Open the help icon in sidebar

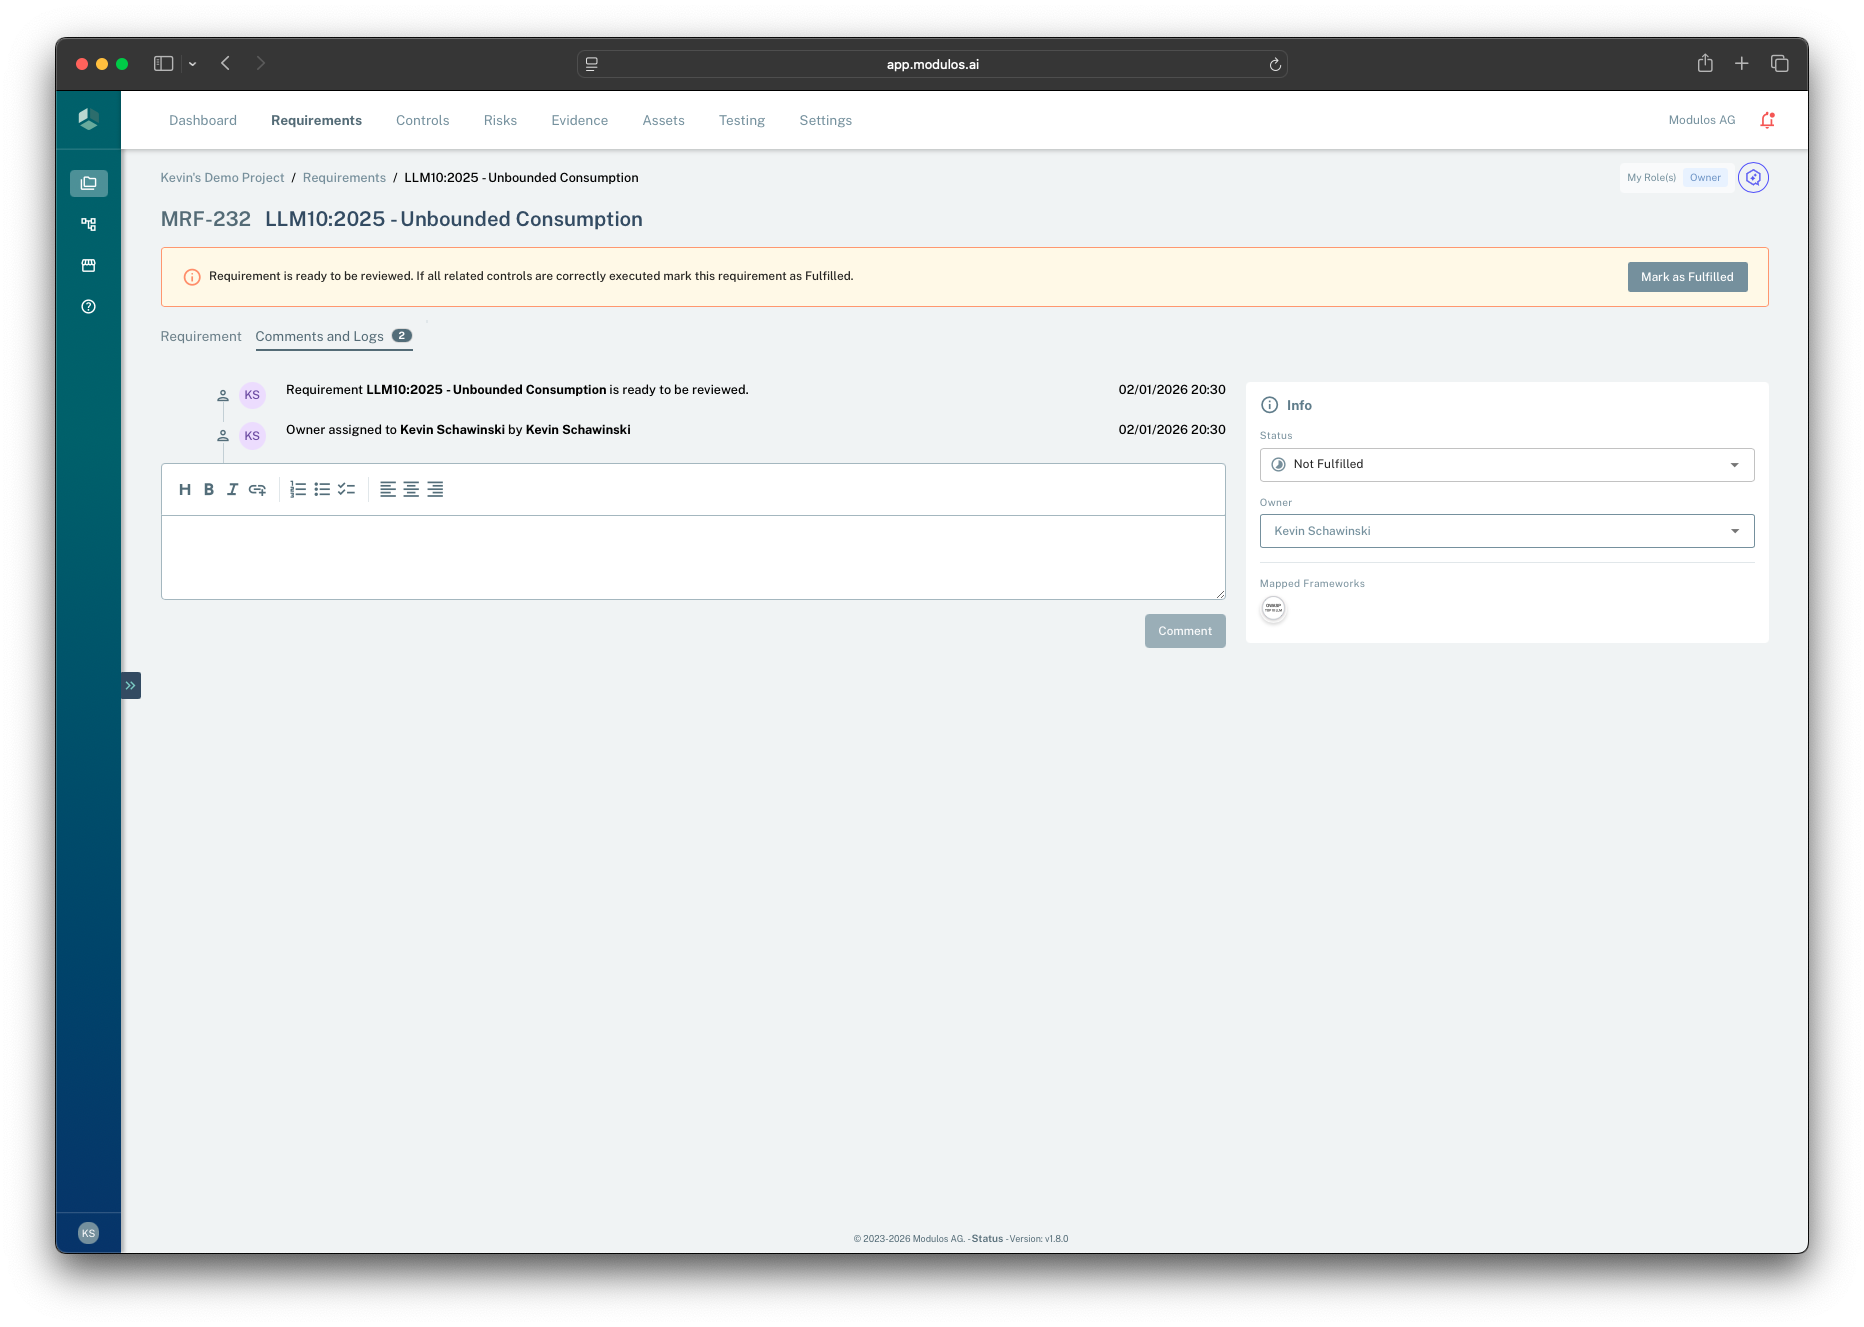point(88,306)
